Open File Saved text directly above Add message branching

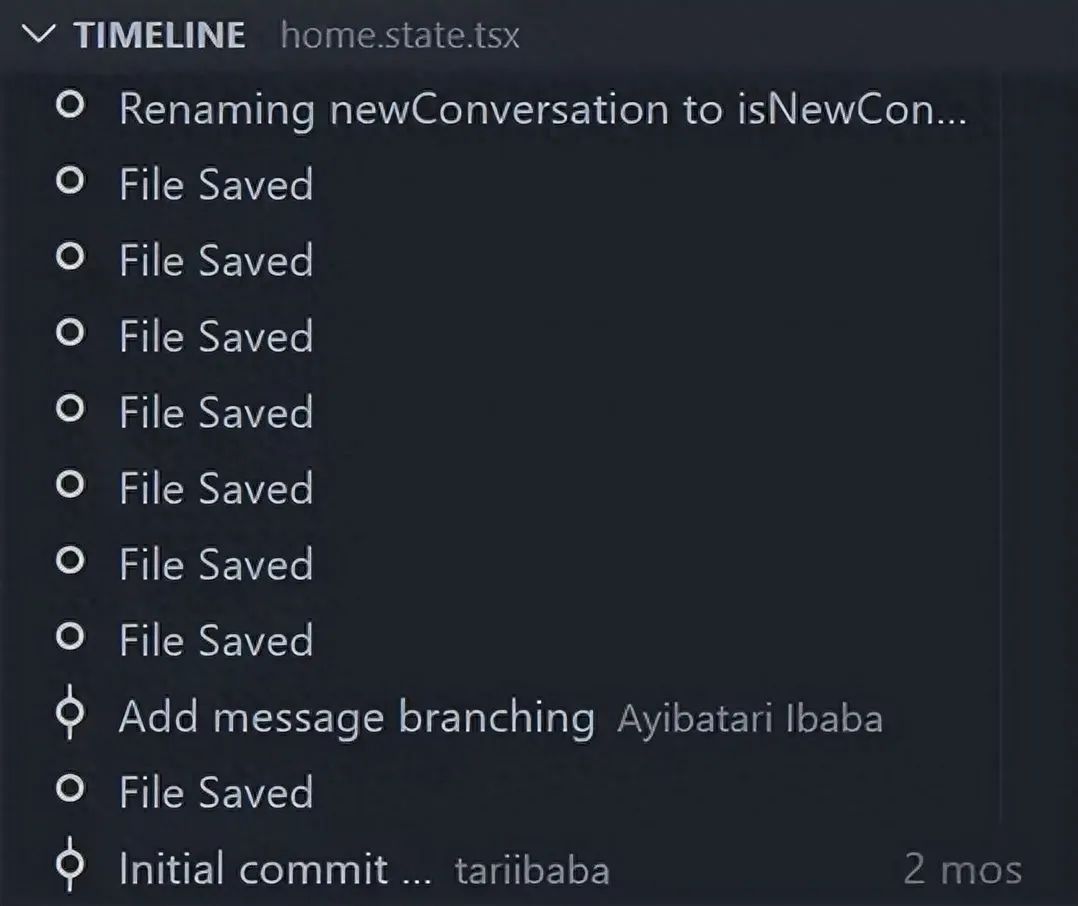[x=216, y=641]
